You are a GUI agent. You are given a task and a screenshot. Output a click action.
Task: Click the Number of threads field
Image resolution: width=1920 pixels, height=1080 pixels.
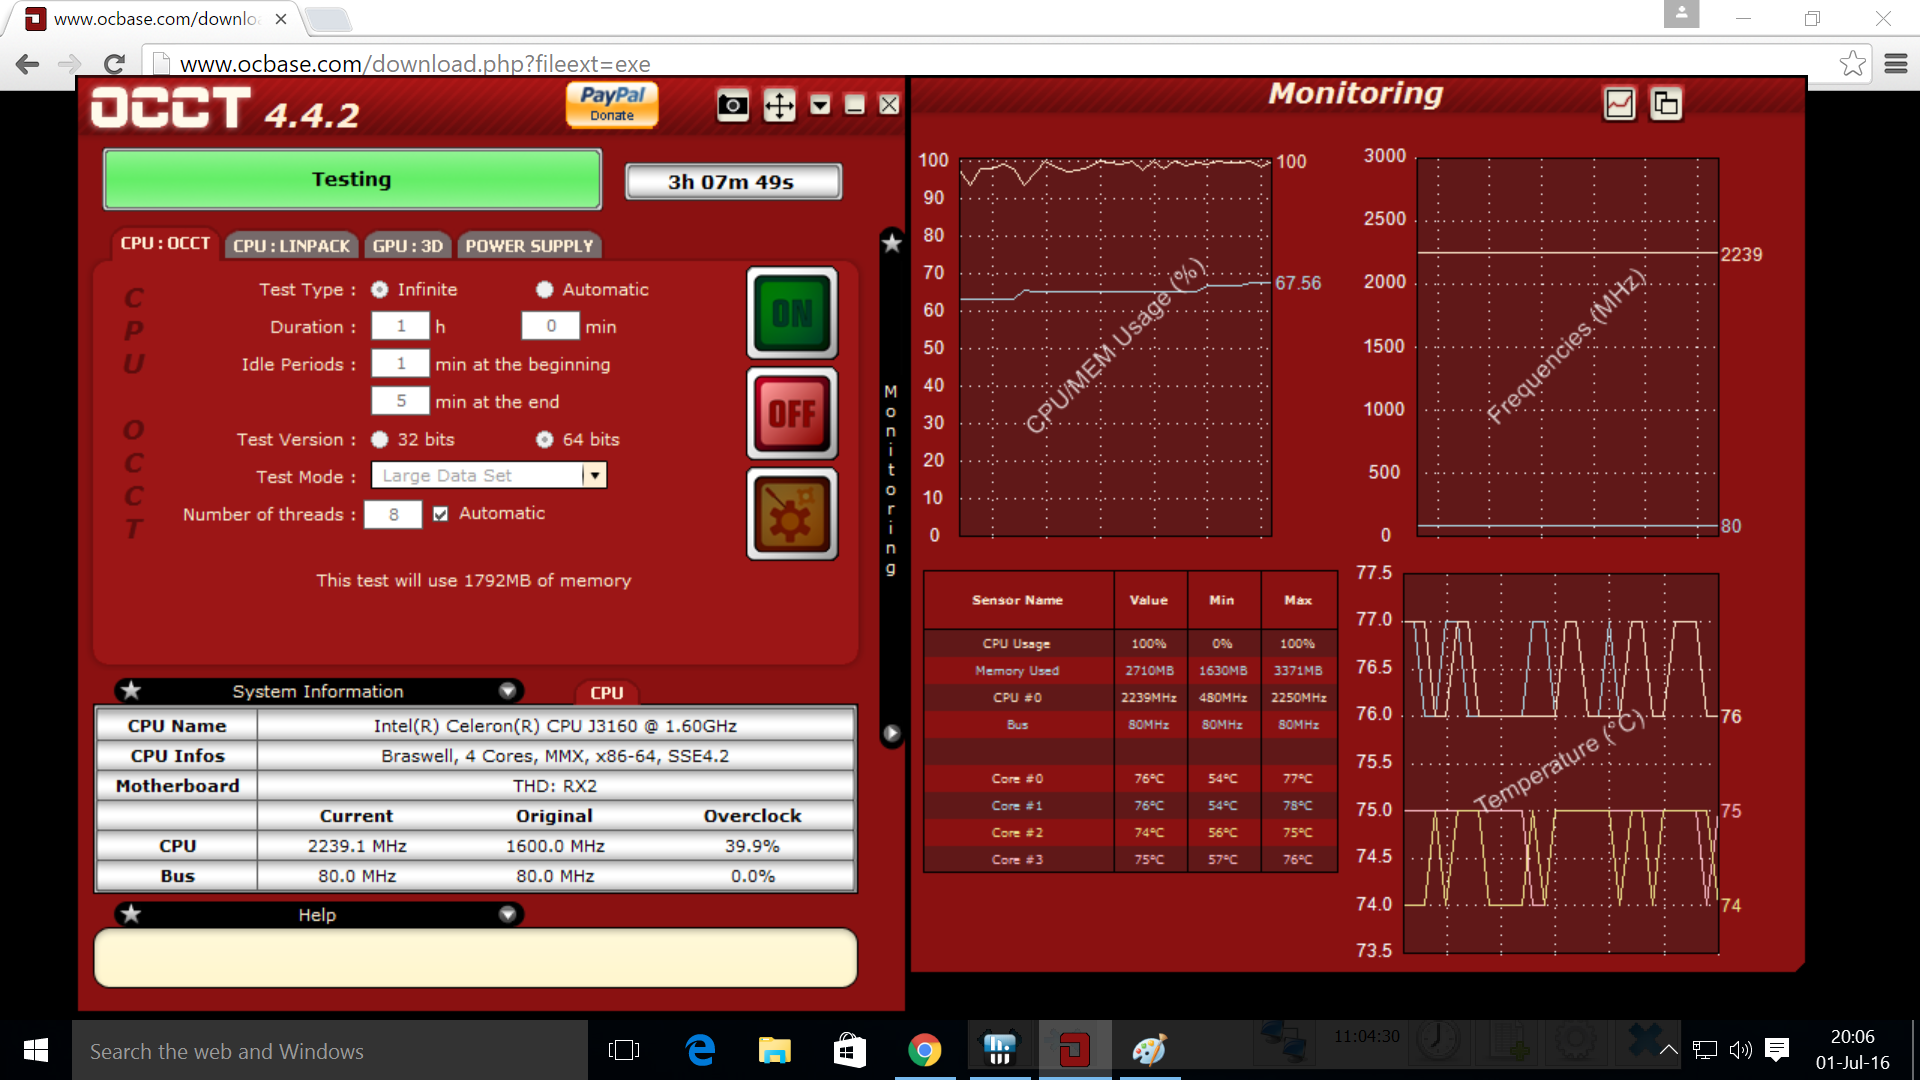coord(393,514)
